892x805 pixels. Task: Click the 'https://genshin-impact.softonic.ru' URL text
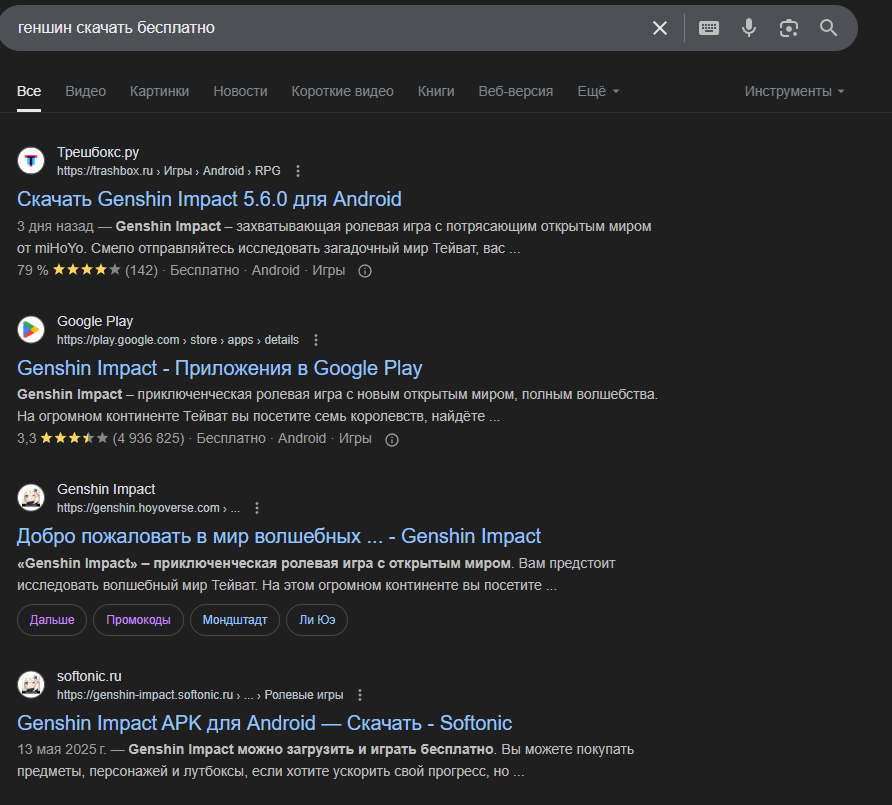pos(145,695)
